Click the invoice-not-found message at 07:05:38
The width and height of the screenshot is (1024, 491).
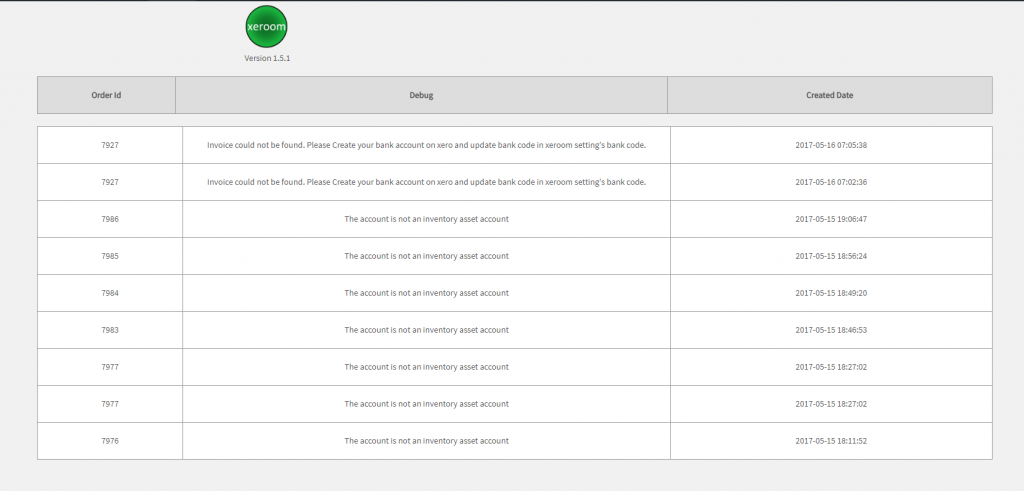tap(426, 145)
